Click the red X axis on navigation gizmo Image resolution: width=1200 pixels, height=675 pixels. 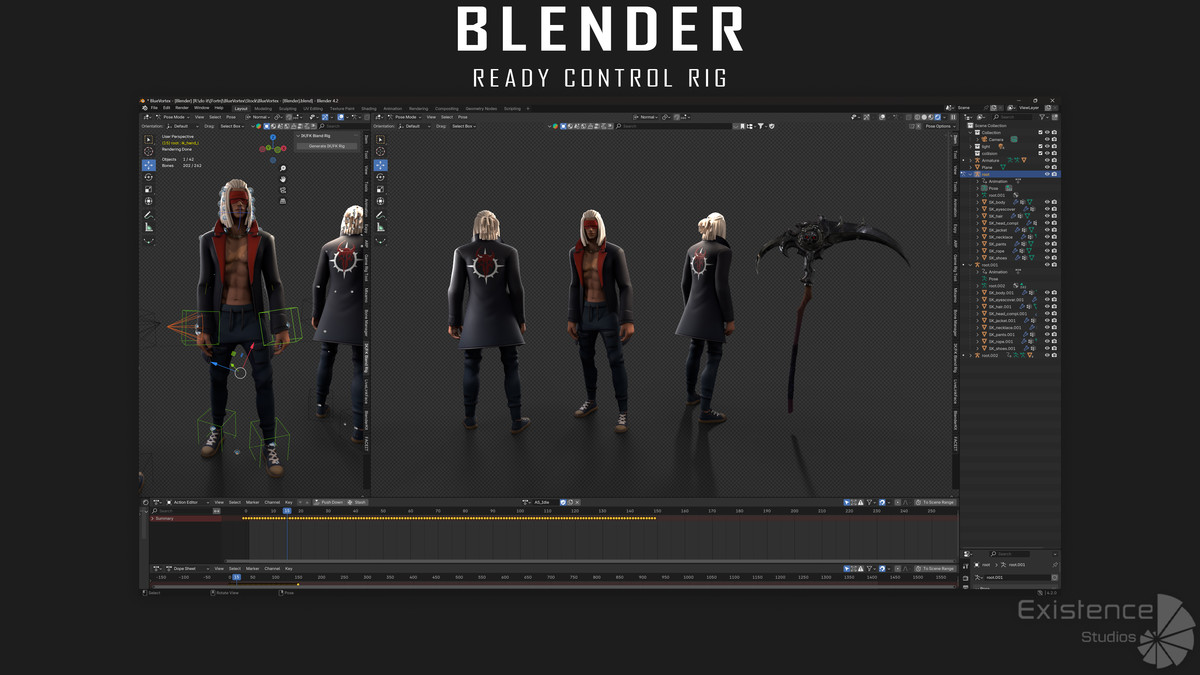coord(282,150)
